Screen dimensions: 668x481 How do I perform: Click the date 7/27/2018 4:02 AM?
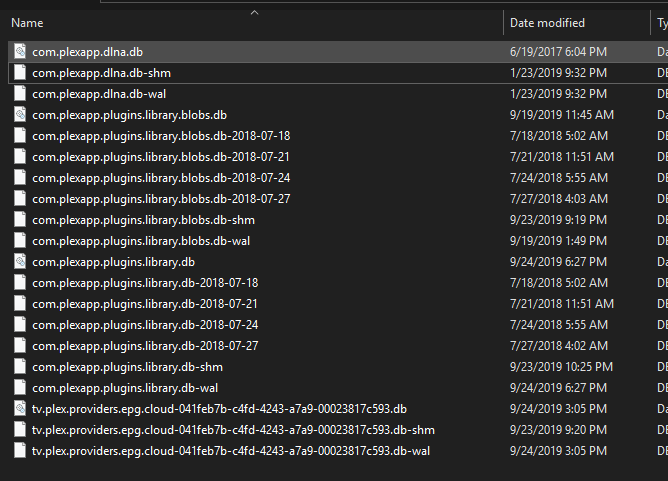(559, 346)
